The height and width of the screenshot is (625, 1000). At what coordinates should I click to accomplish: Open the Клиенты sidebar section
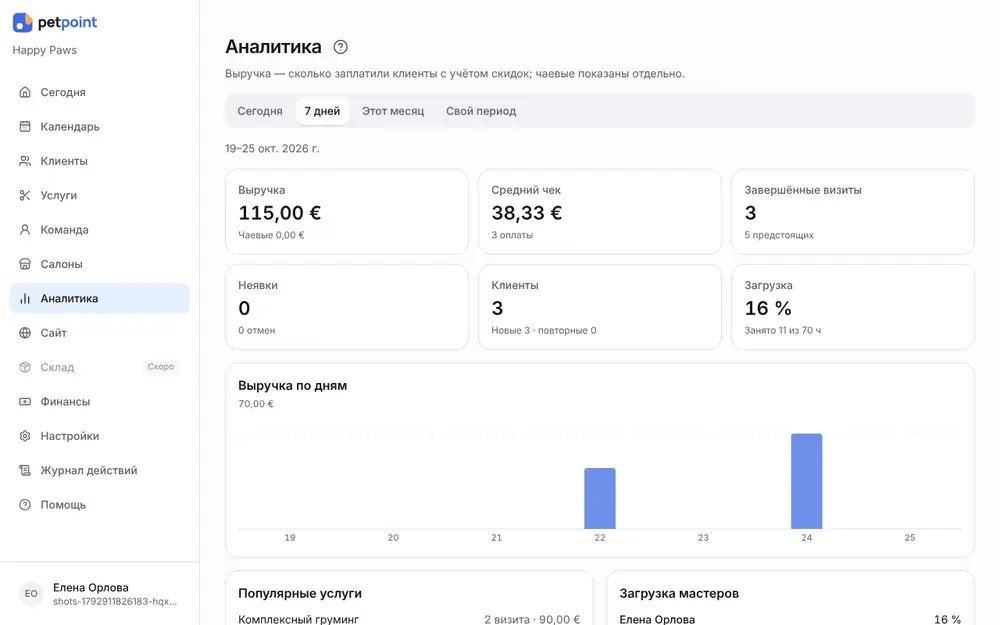tap(99, 161)
